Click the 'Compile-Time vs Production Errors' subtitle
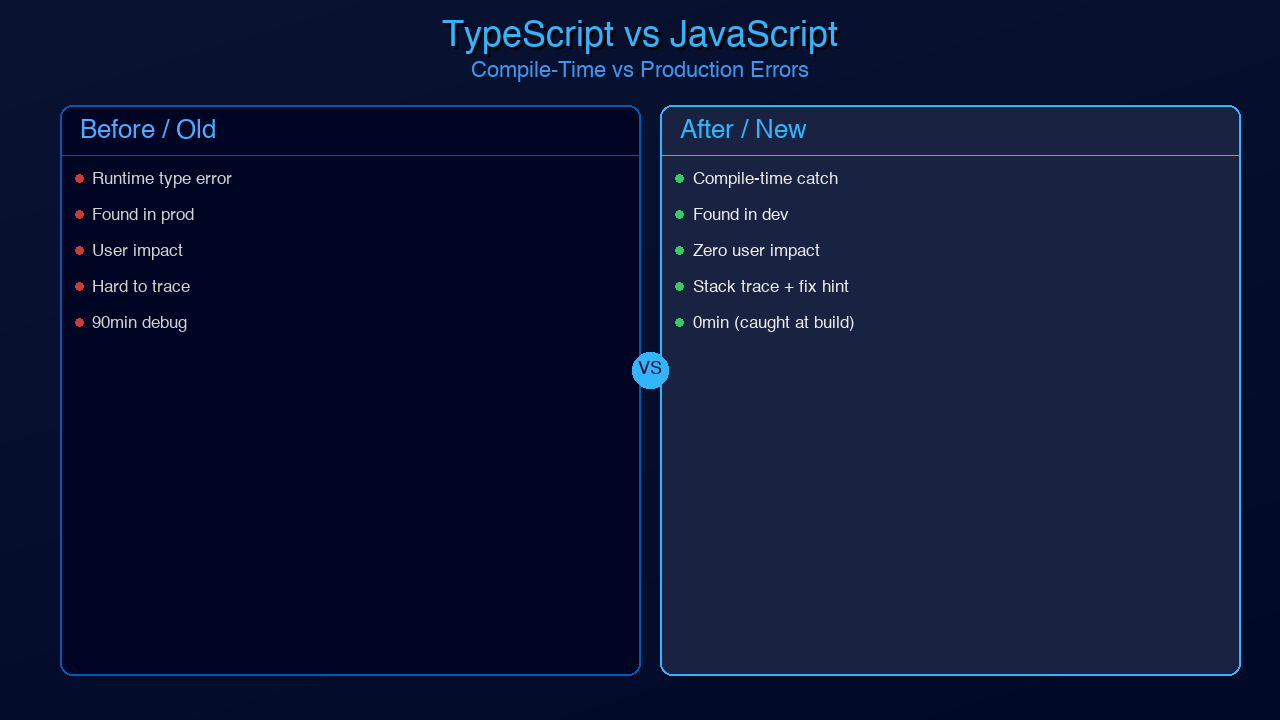Viewport: 1280px width, 720px height. [640, 70]
